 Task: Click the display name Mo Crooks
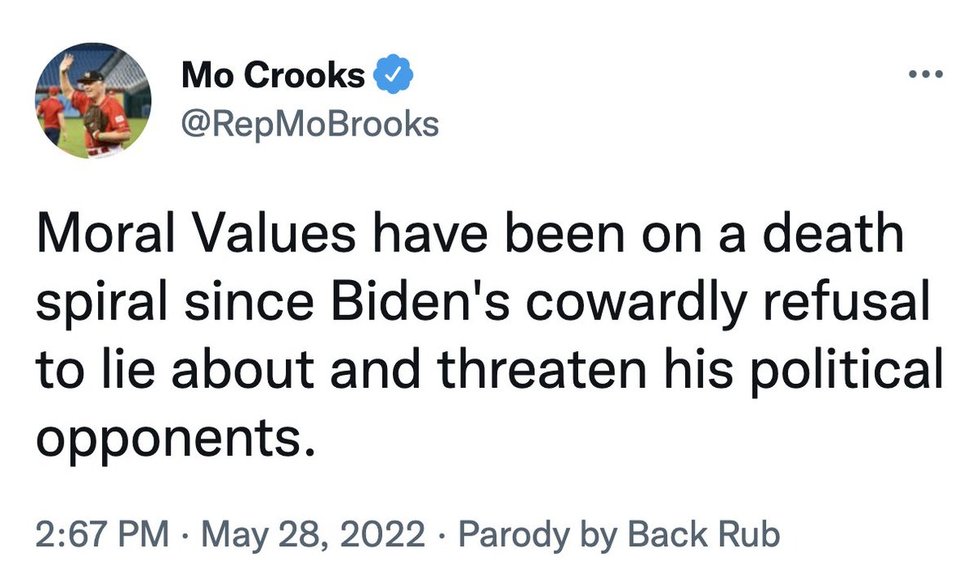[272, 75]
